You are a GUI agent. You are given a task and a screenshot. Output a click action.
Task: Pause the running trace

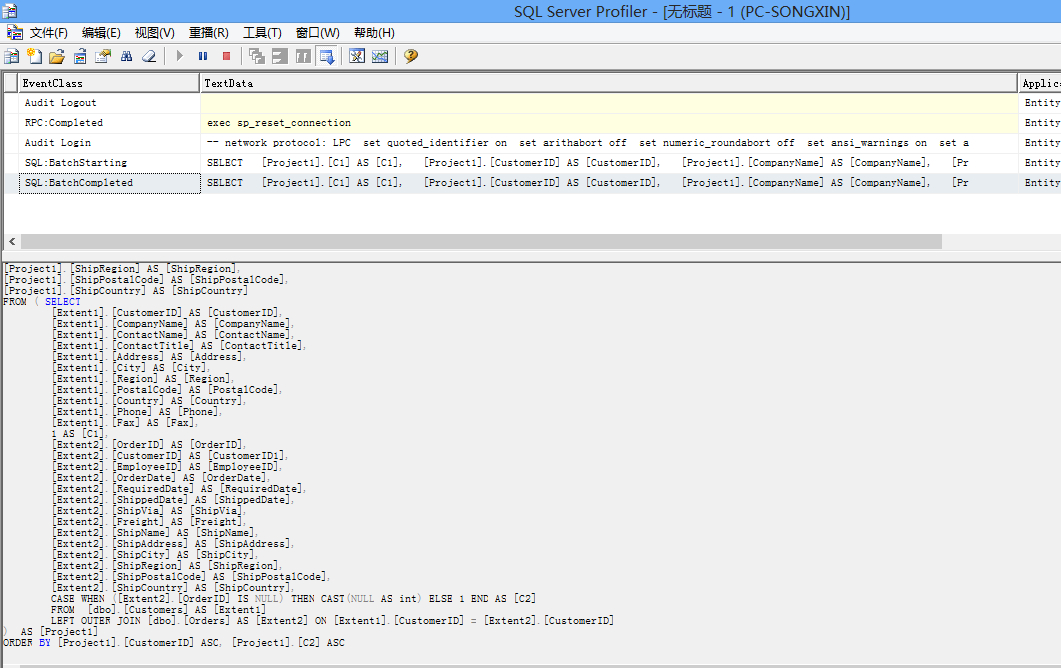[203, 56]
